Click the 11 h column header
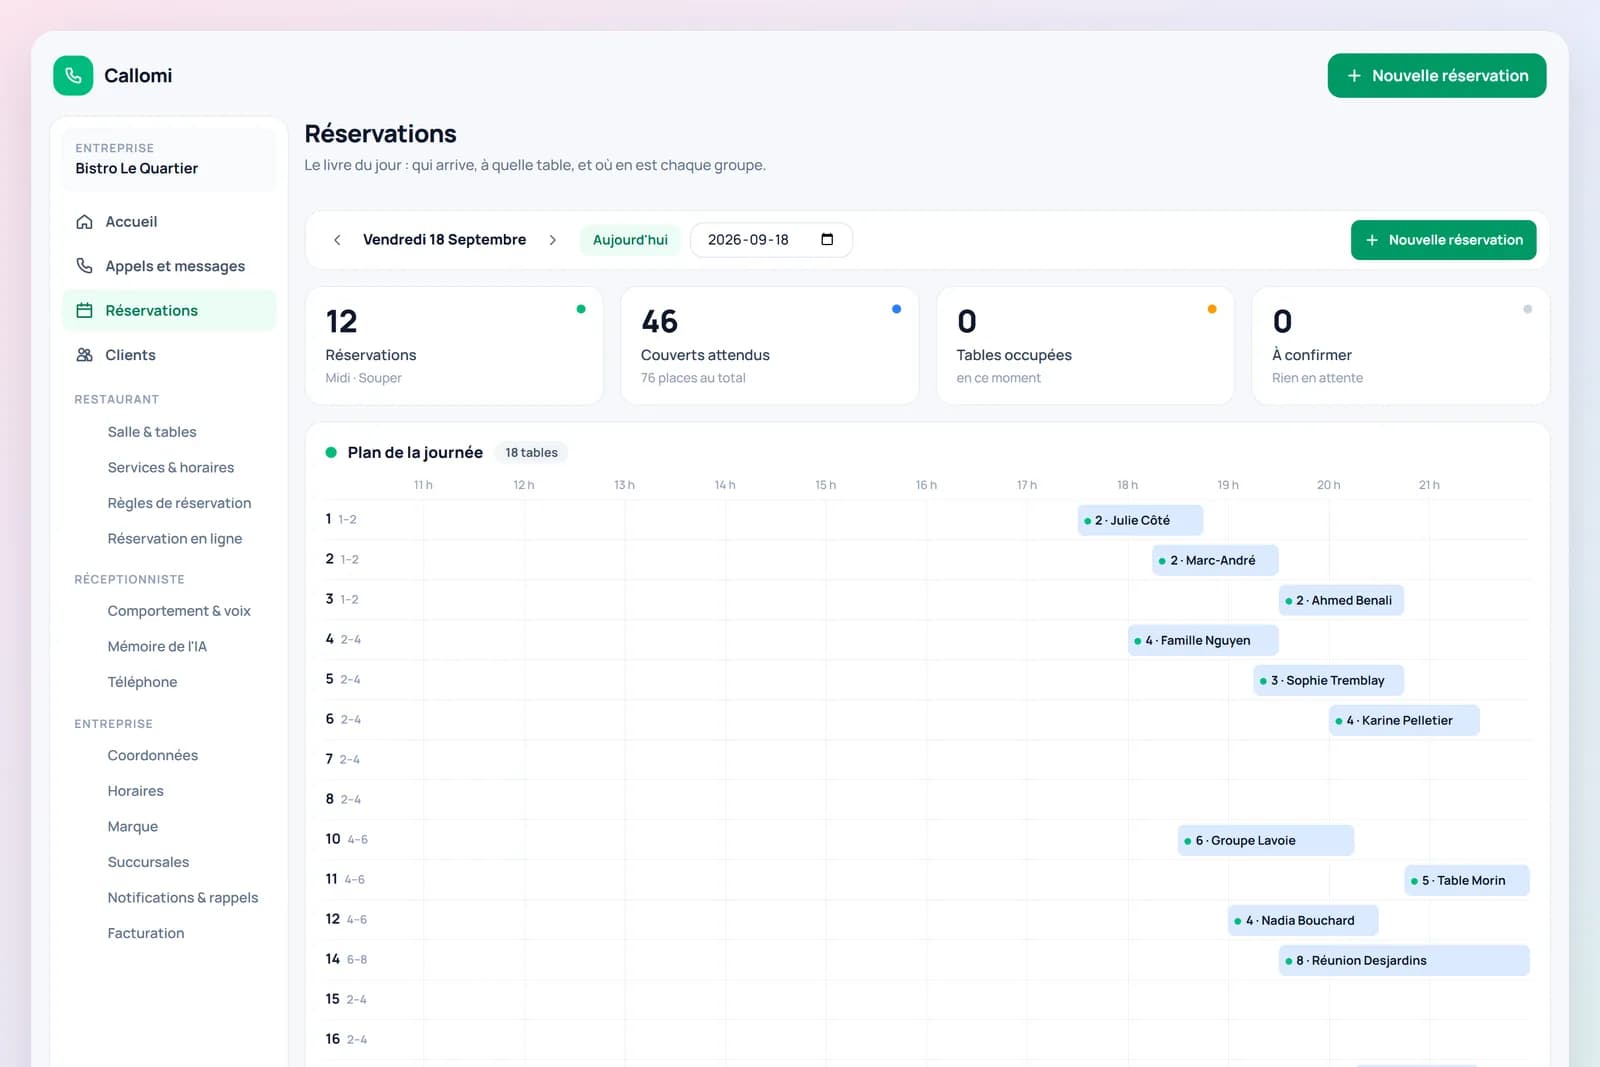The width and height of the screenshot is (1600, 1067). [x=423, y=485]
